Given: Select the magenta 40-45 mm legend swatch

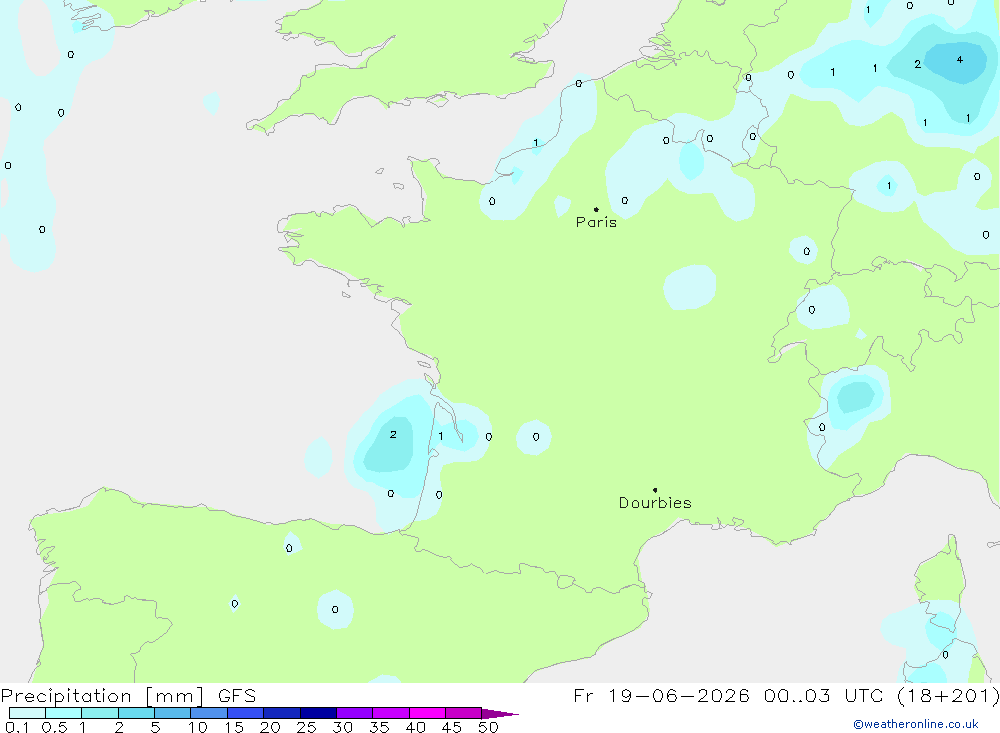Looking at the screenshot, I should [x=427, y=713].
